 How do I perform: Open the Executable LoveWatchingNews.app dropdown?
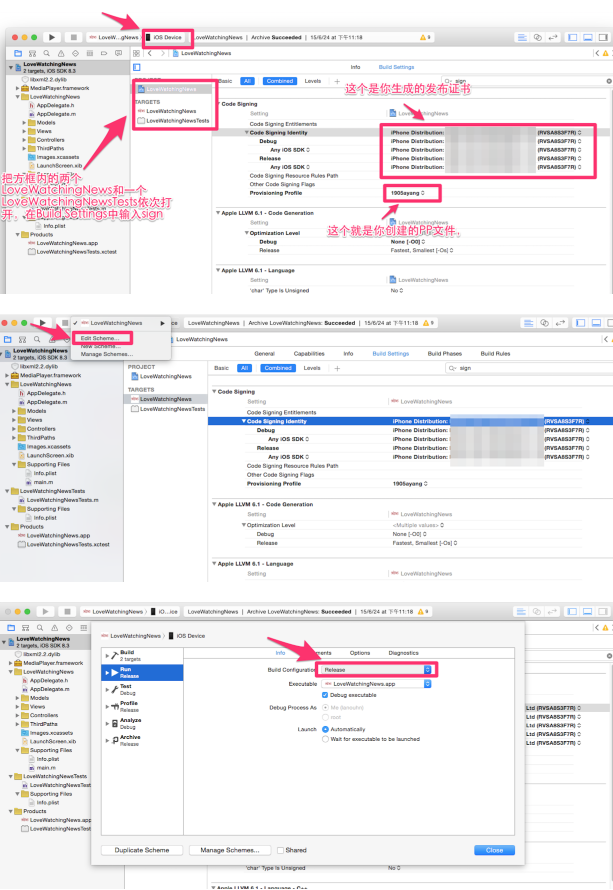point(376,684)
